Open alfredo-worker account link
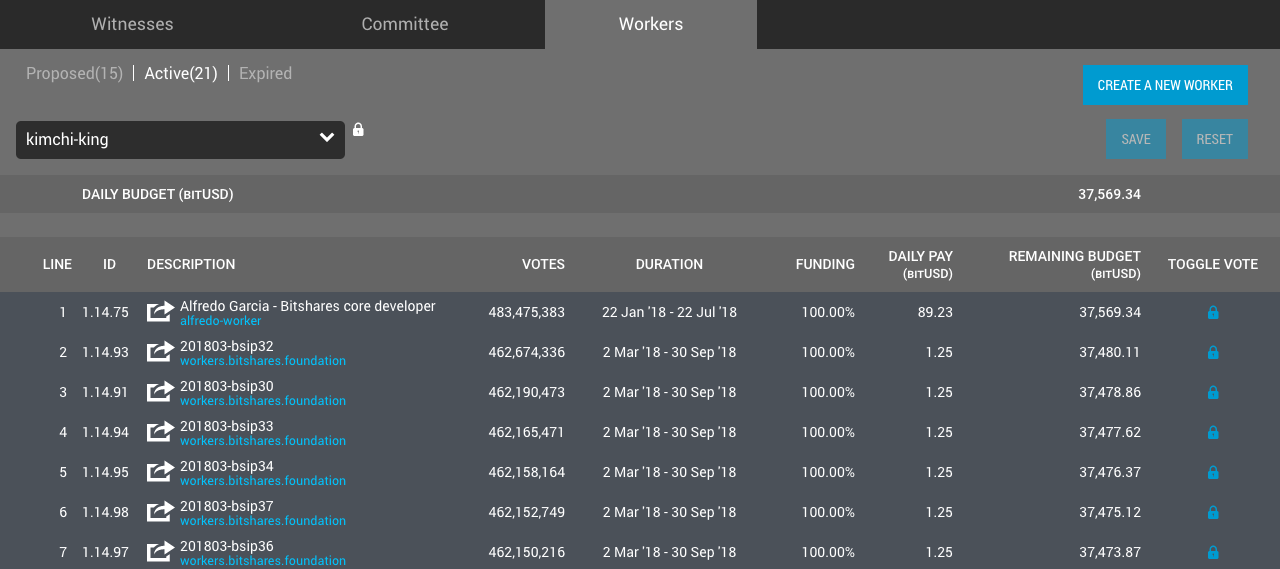The height and width of the screenshot is (569, 1280). (220, 321)
